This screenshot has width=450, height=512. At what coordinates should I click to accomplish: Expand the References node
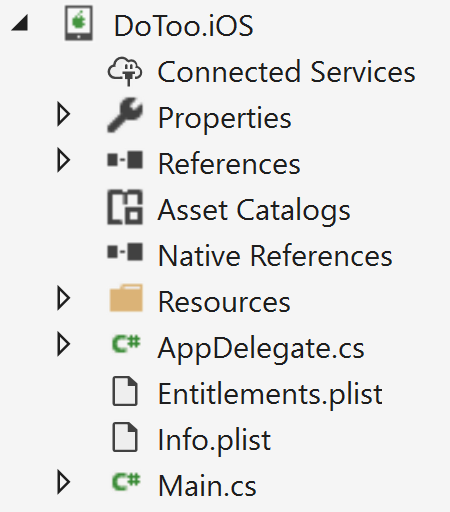pyautogui.click(x=63, y=160)
